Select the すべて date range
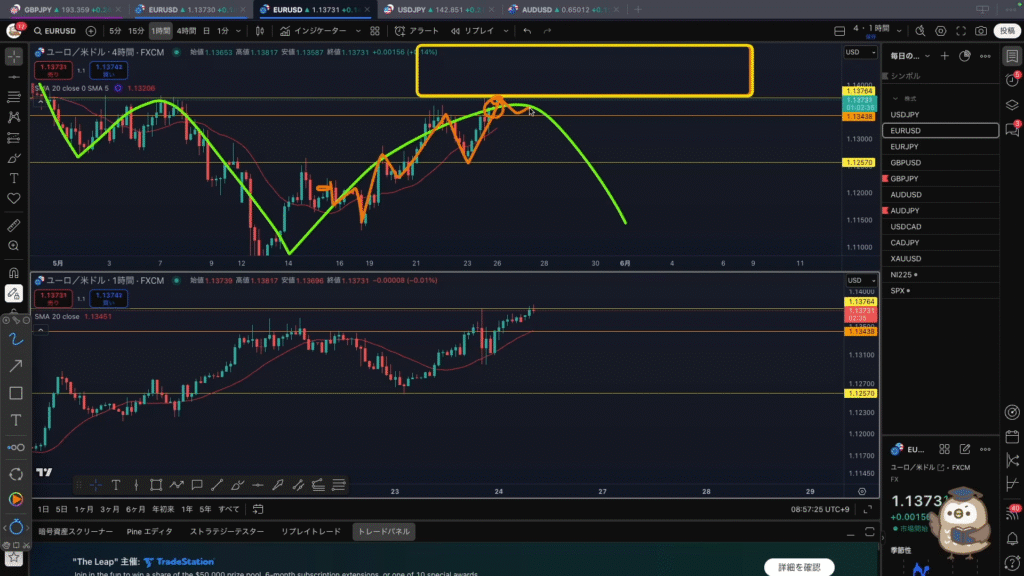The image size is (1024, 576). pyautogui.click(x=229, y=509)
